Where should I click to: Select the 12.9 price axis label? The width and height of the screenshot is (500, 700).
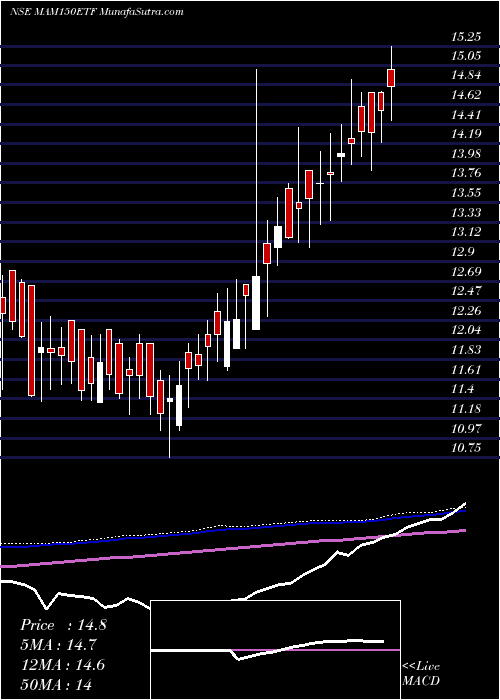pos(463,251)
